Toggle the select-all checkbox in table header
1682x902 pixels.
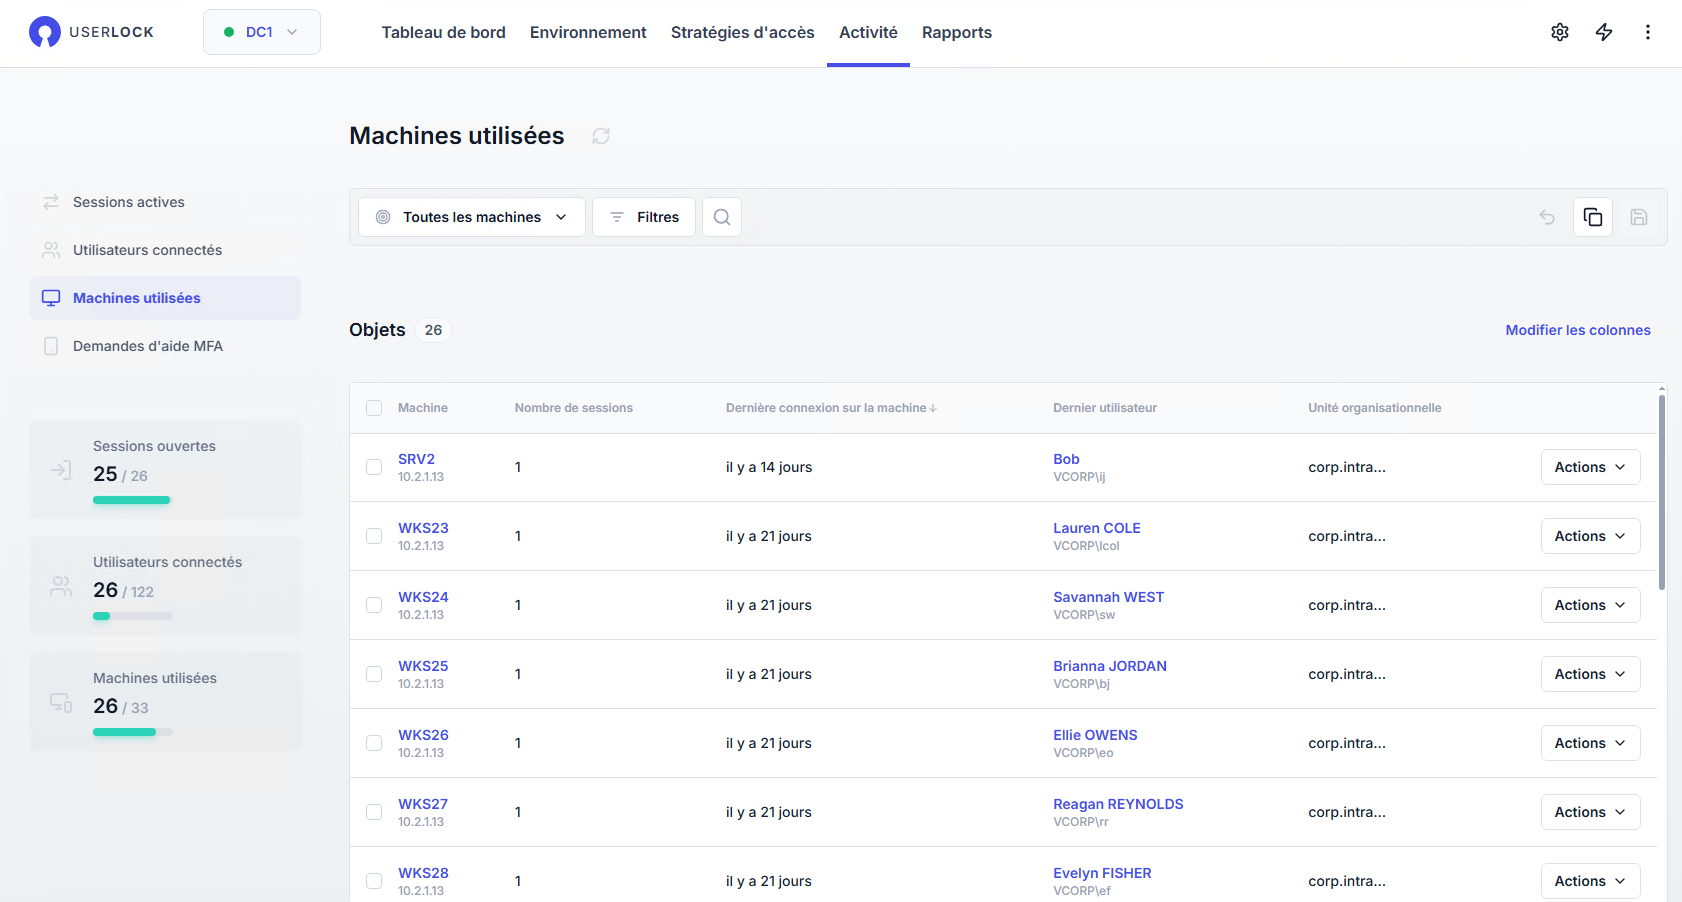point(374,408)
